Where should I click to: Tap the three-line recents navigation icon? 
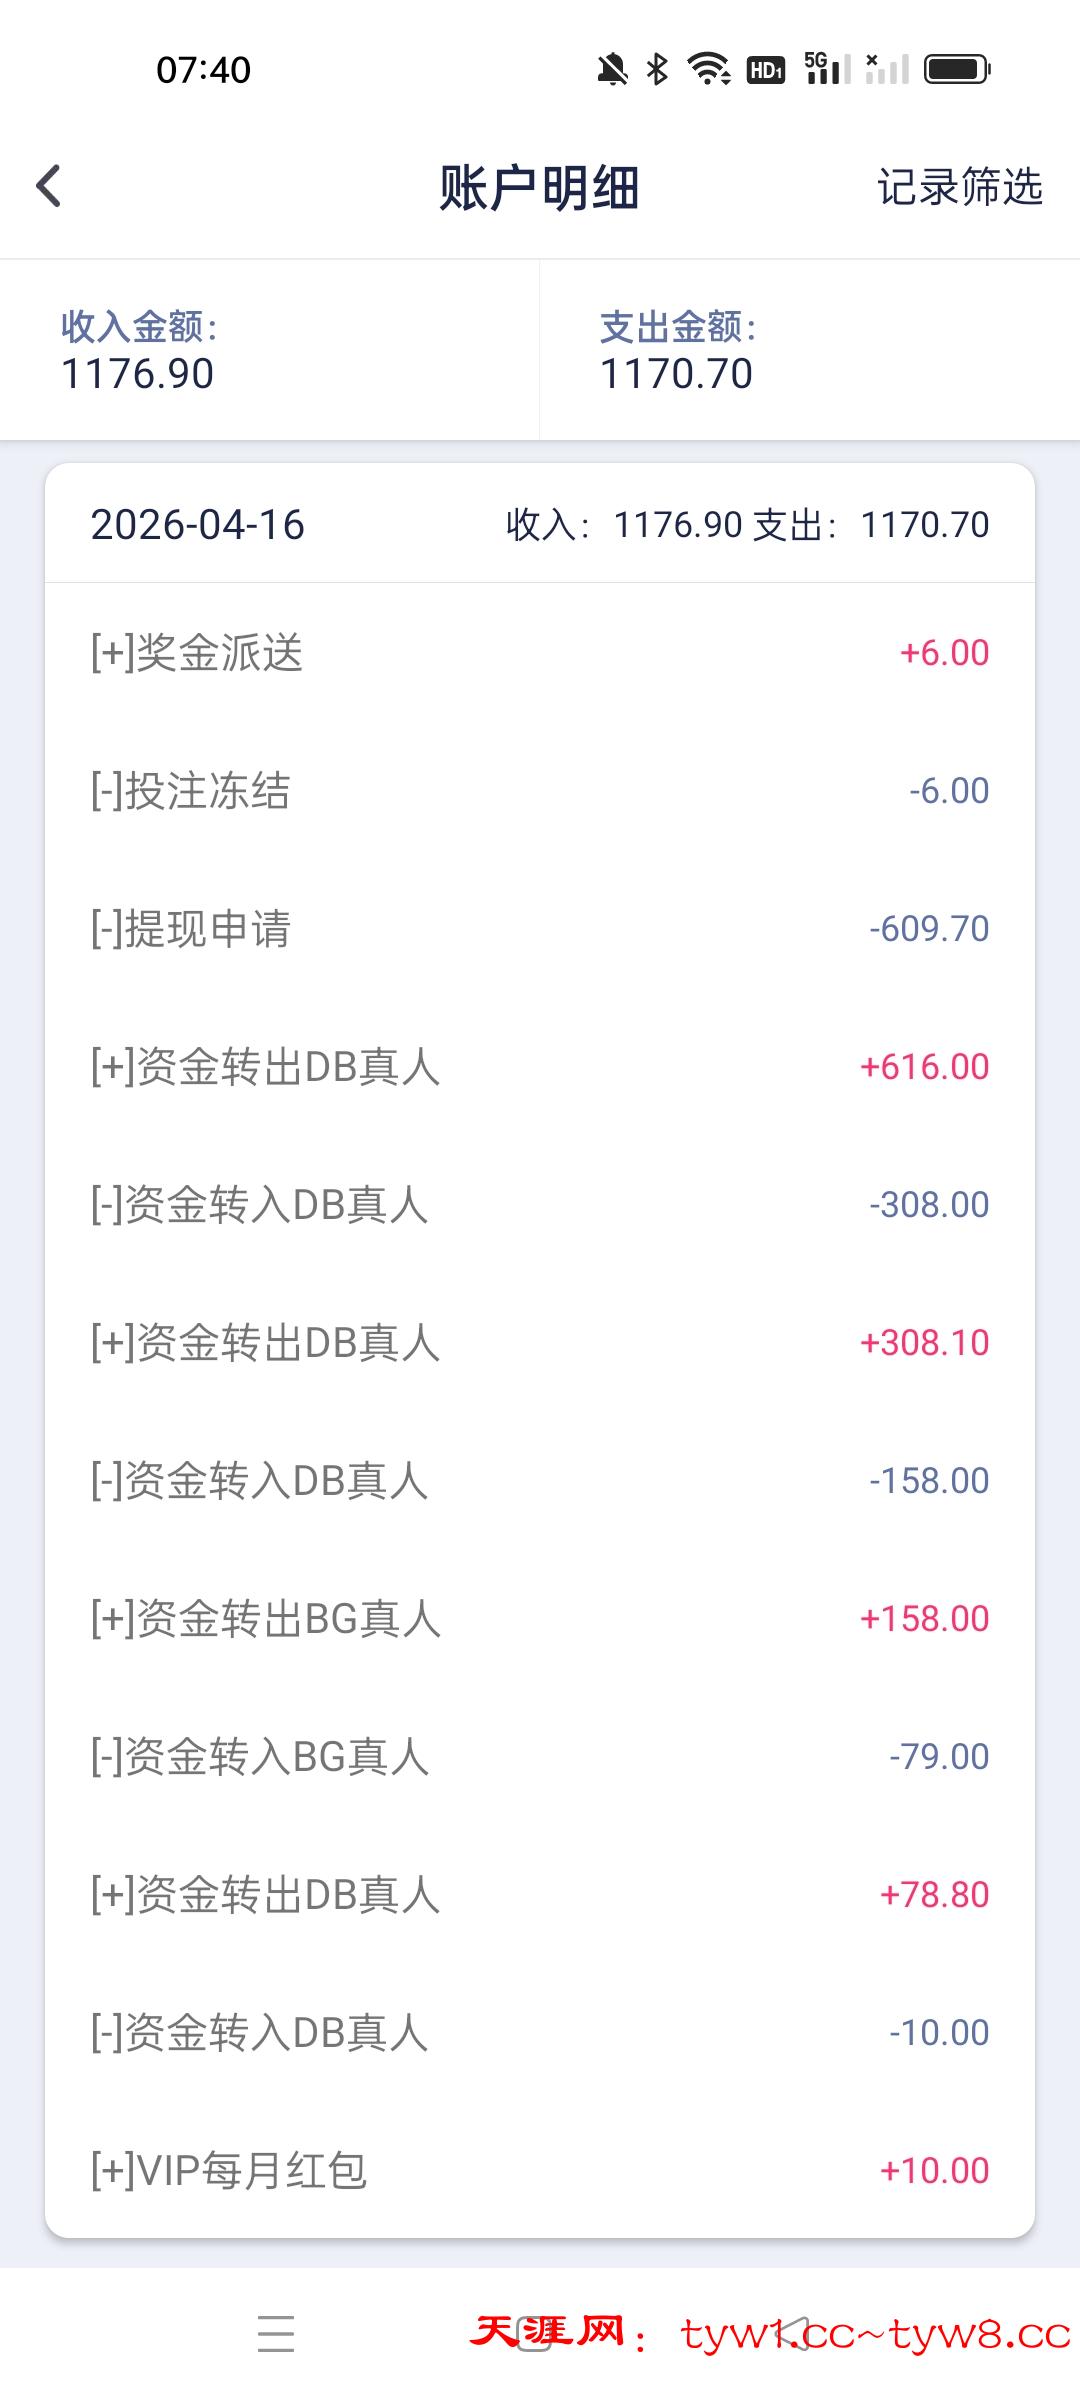[276, 2334]
